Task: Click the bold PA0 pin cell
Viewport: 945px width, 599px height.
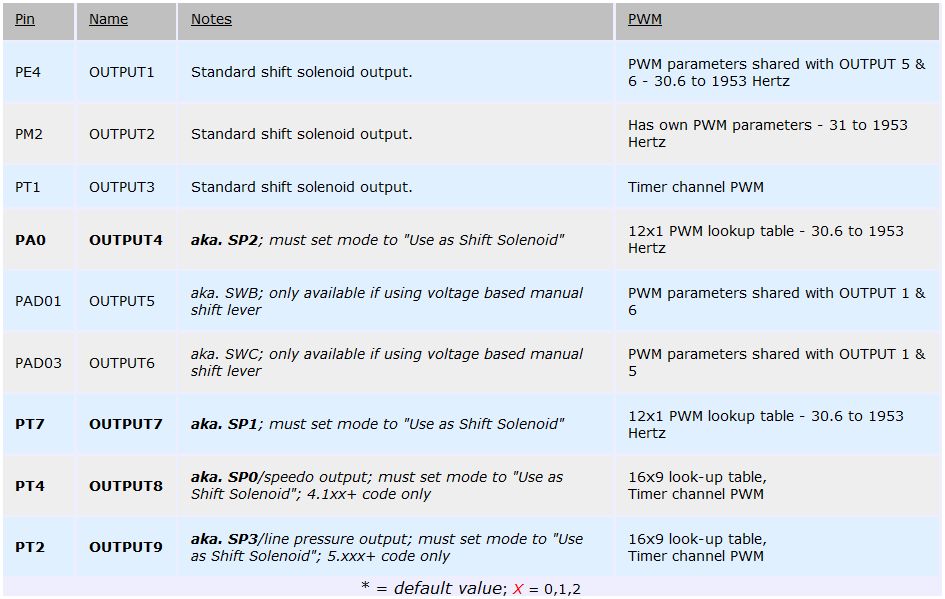Action: (30, 240)
